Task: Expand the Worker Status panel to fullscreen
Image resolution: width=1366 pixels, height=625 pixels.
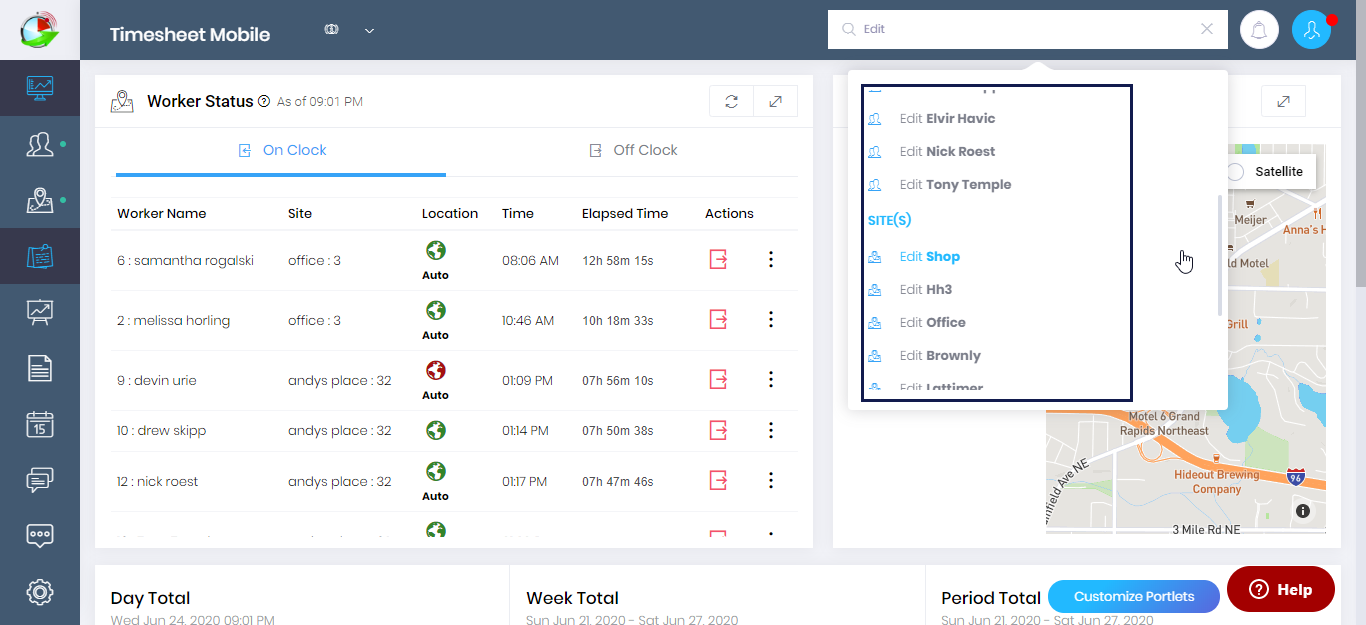Action: pyautogui.click(x=776, y=101)
